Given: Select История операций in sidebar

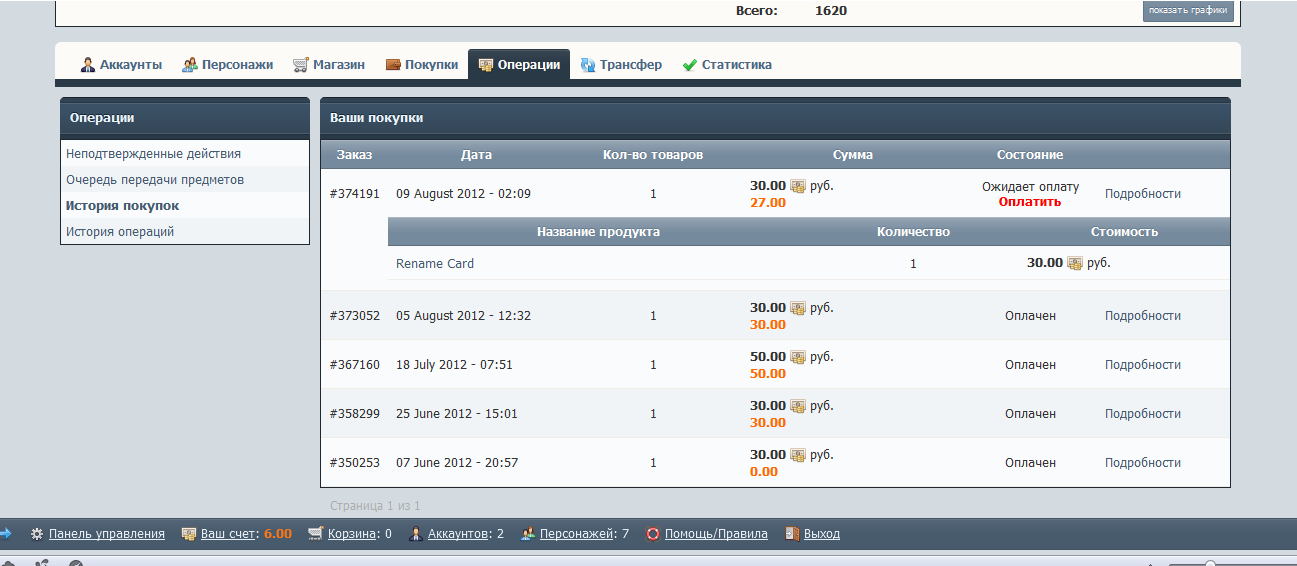Looking at the screenshot, I should coord(120,232).
